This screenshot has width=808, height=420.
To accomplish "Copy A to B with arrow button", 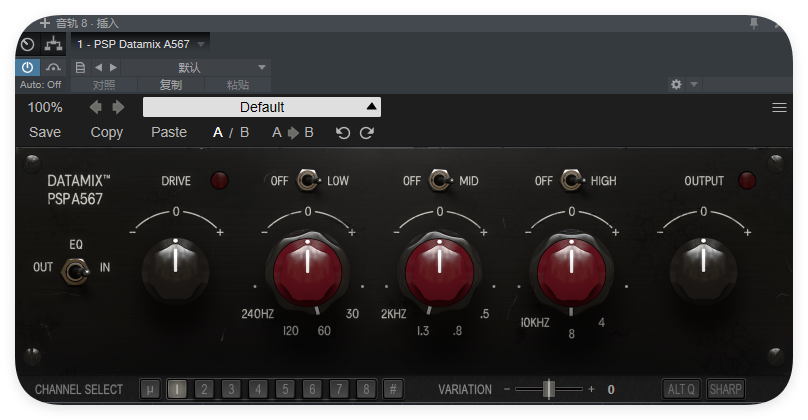I will (x=293, y=133).
